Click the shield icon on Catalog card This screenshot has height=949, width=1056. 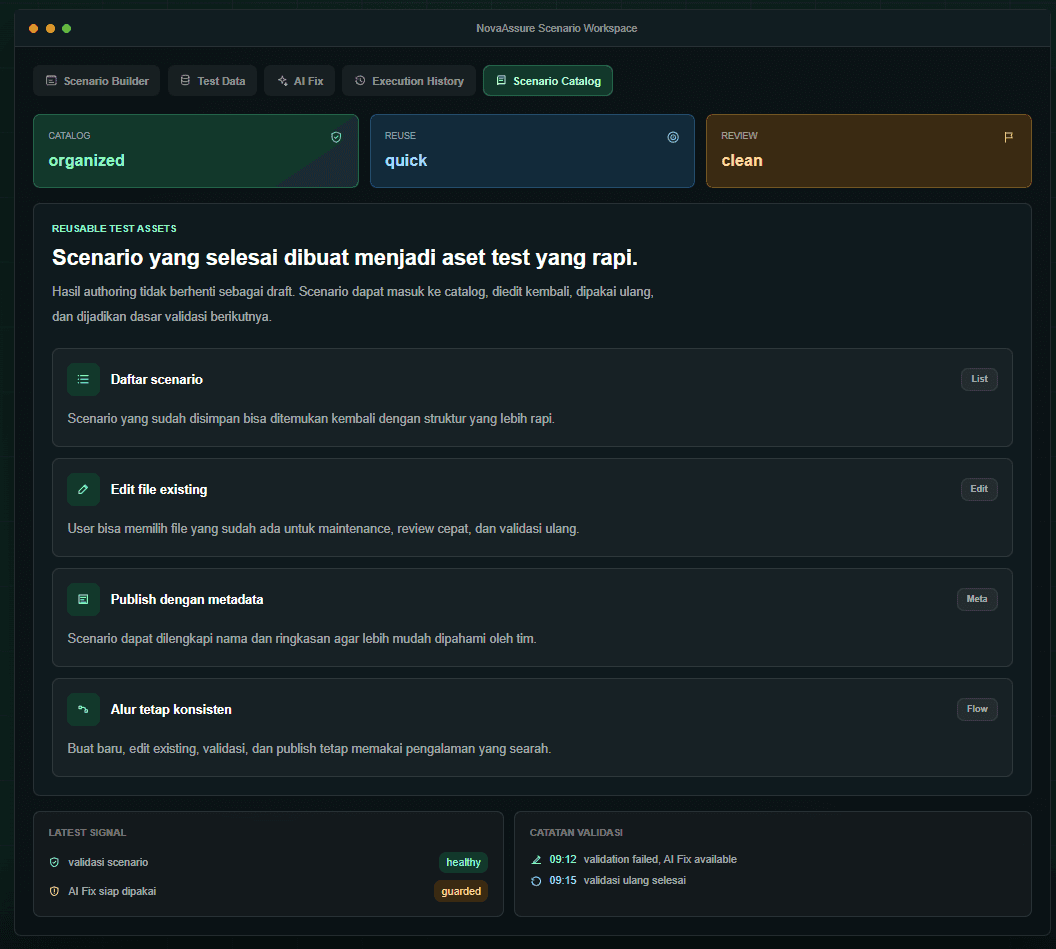(336, 137)
